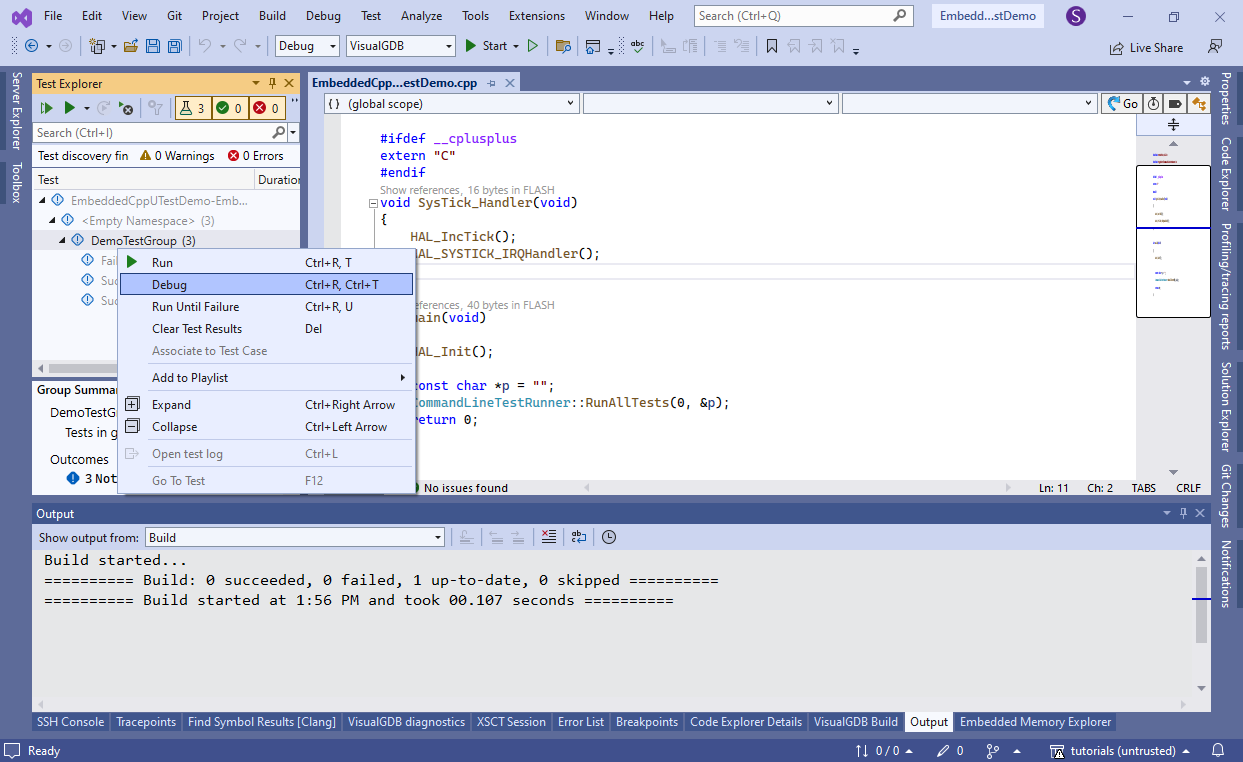Click the New Project icon
This screenshot has width=1243, height=762.
coord(97,46)
